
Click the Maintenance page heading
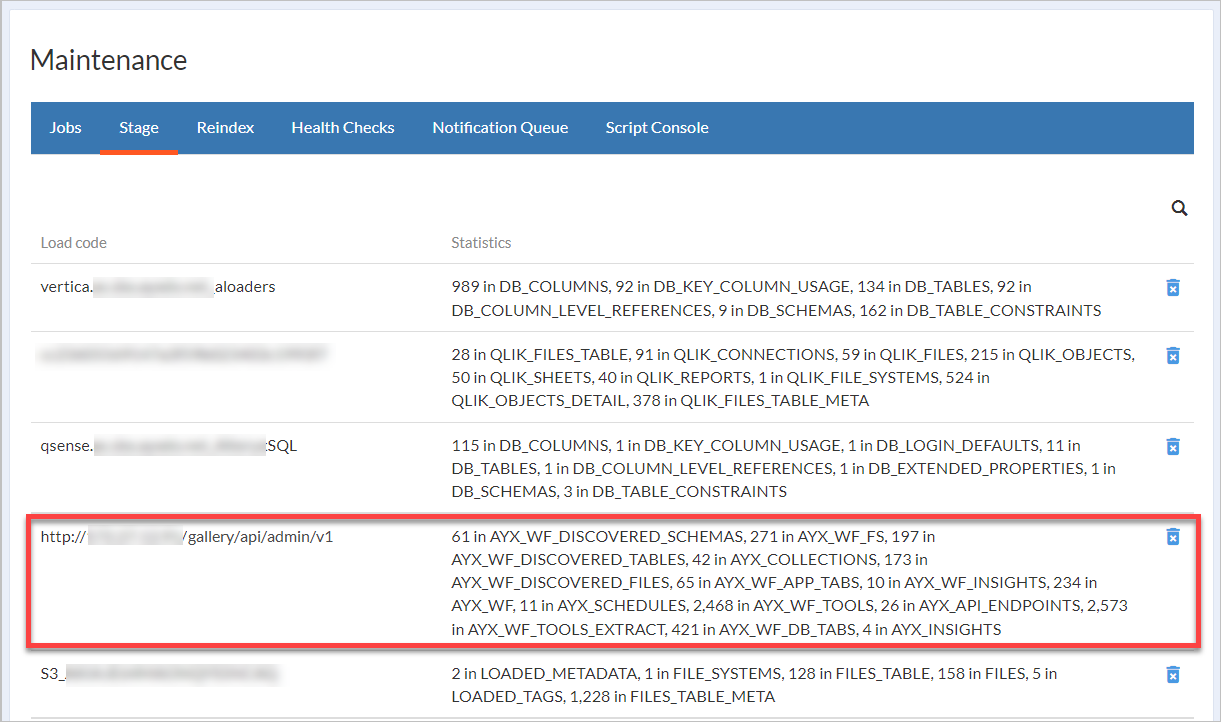pyautogui.click(x=108, y=60)
